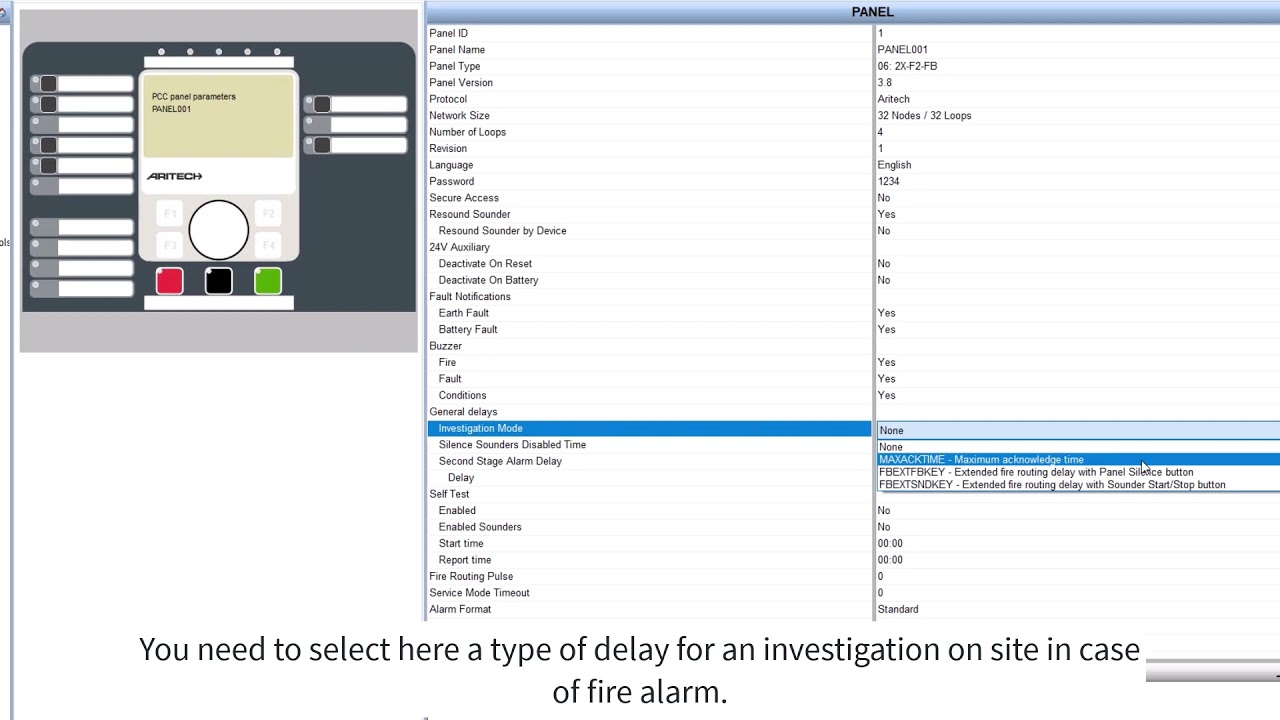Viewport: 1280px width, 720px height.
Task: Select MAXACKTIME Maximum acknowledge time option
Action: click(x=1078, y=460)
